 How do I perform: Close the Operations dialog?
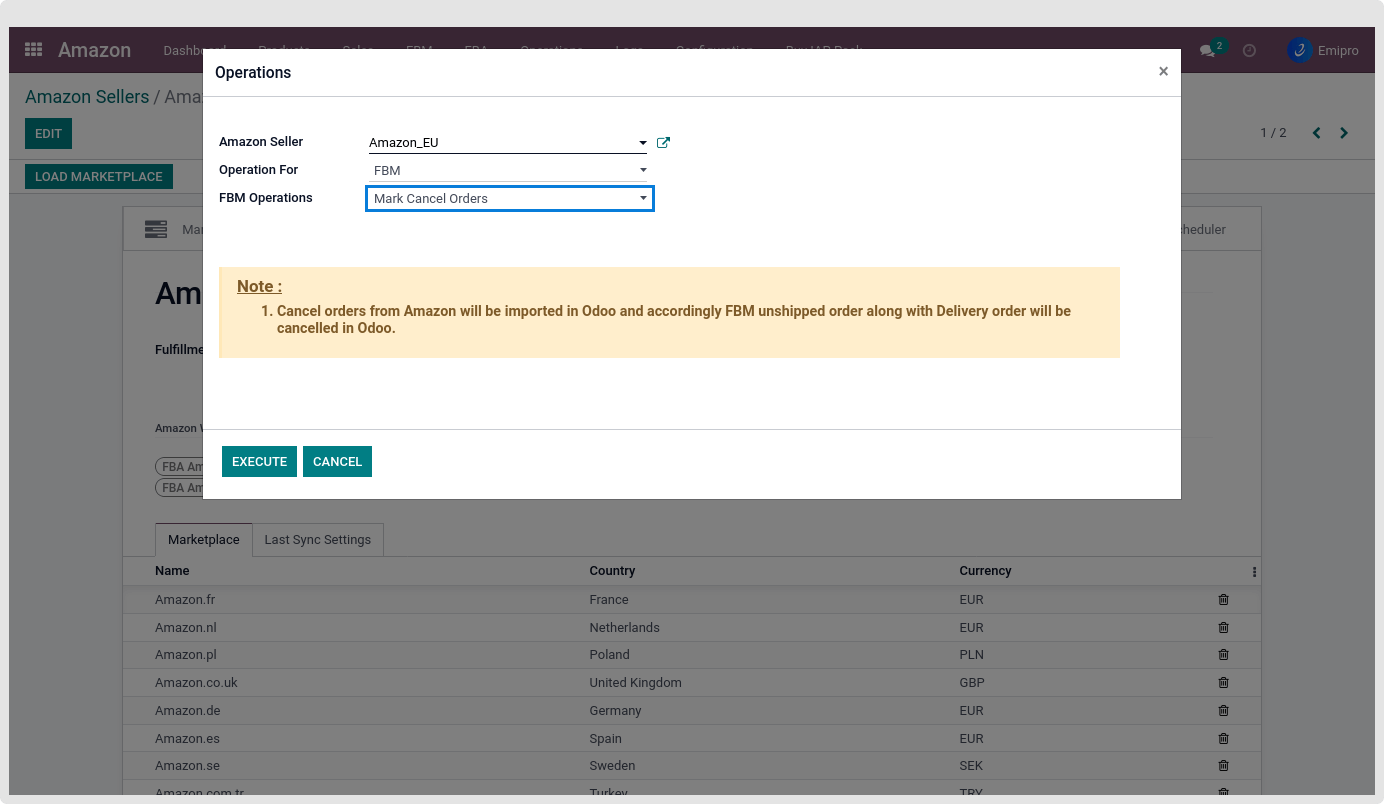(1163, 72)
